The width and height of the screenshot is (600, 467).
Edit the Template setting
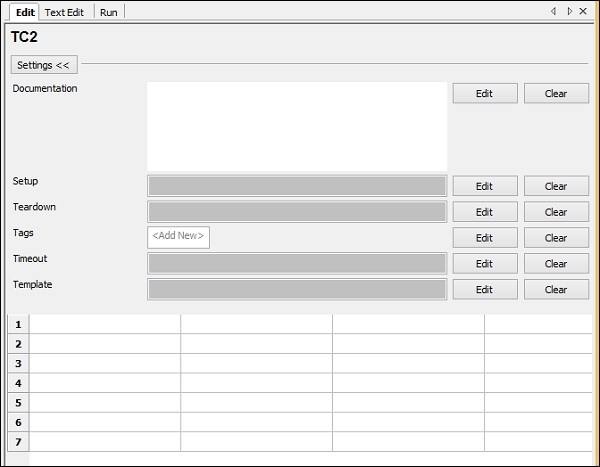[x=485, y=290]
